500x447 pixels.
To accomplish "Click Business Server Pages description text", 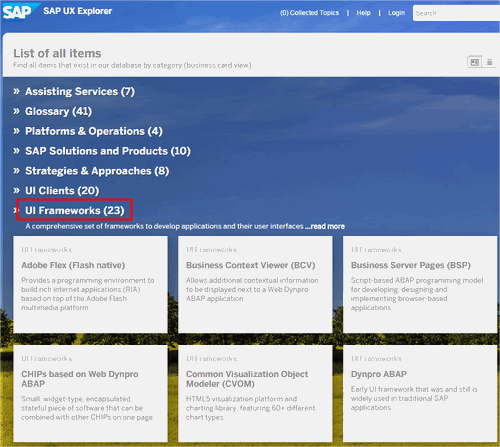I will tap(417, 294).
